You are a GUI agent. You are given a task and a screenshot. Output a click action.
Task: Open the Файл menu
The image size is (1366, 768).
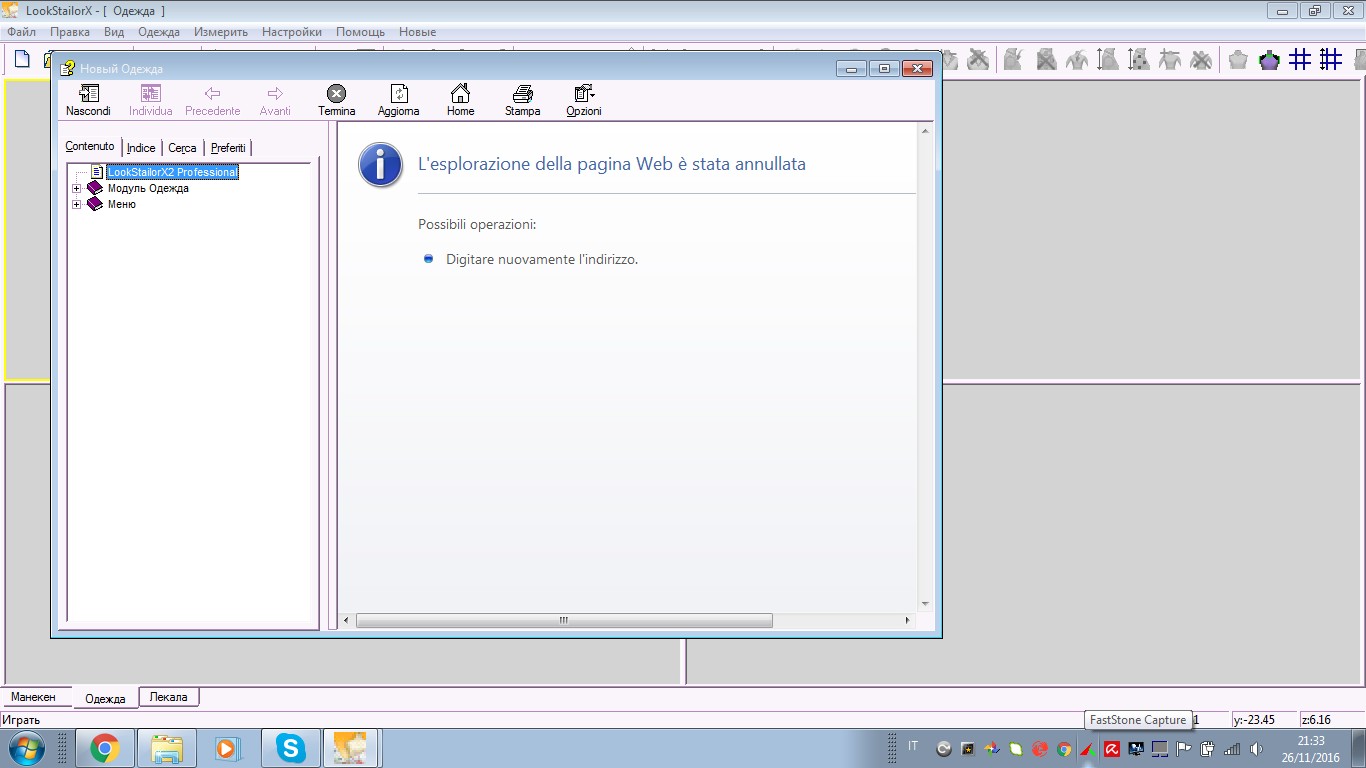[21, 32]
